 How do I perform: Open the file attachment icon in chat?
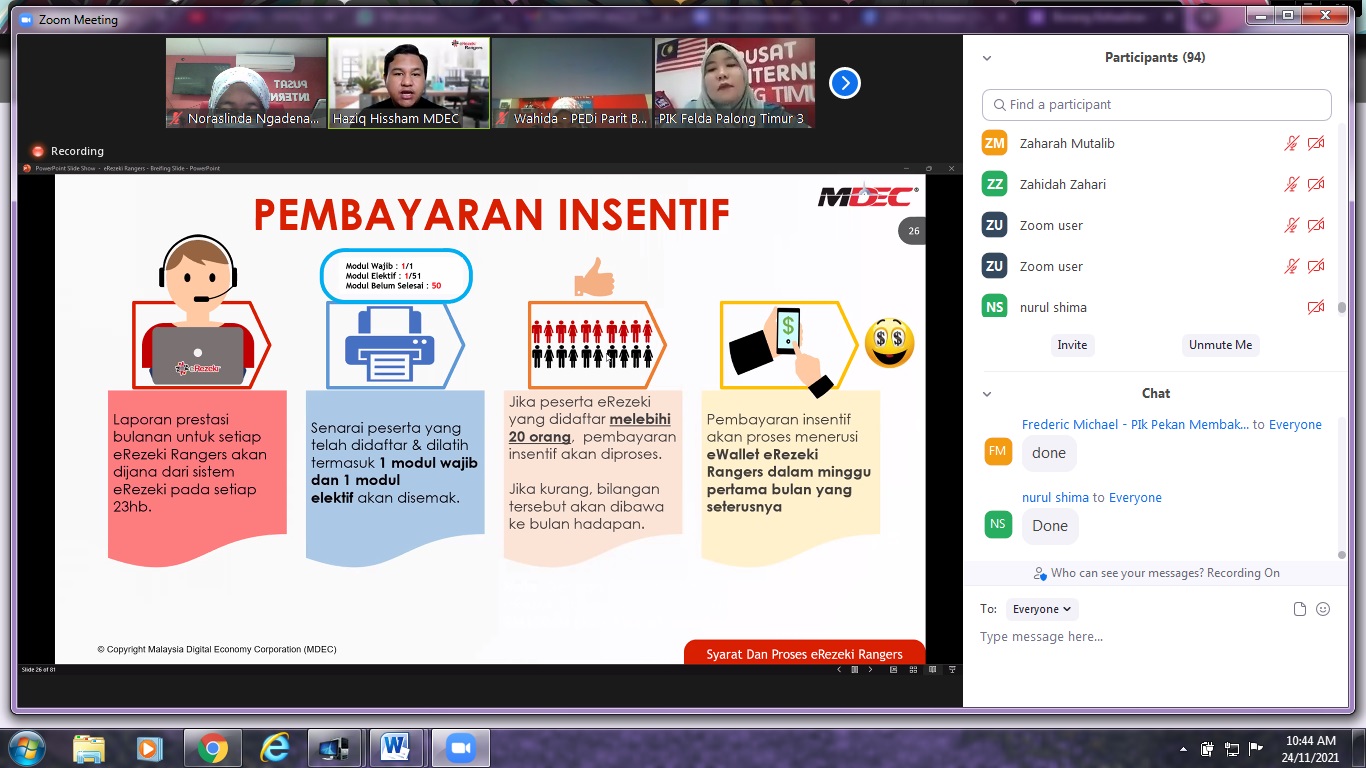pyautogui.click(x=1300, y=609)
